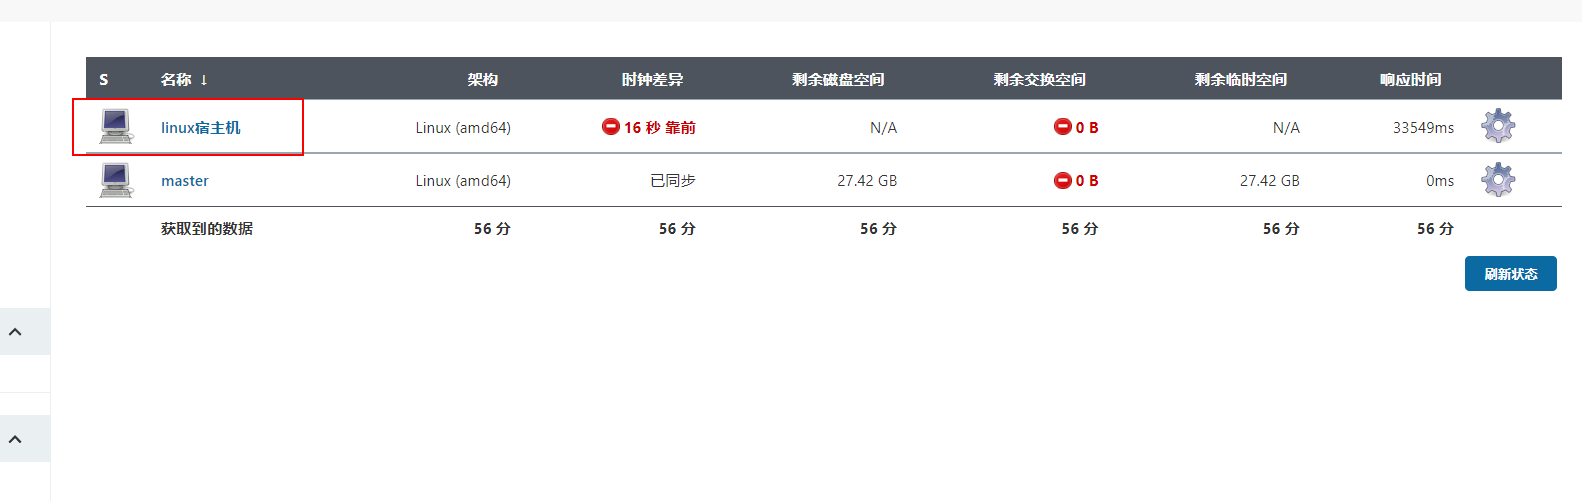The image size is (1582, 501).
Task: Collapse the upper sidebar chevron section
Action: coord(16,331)
